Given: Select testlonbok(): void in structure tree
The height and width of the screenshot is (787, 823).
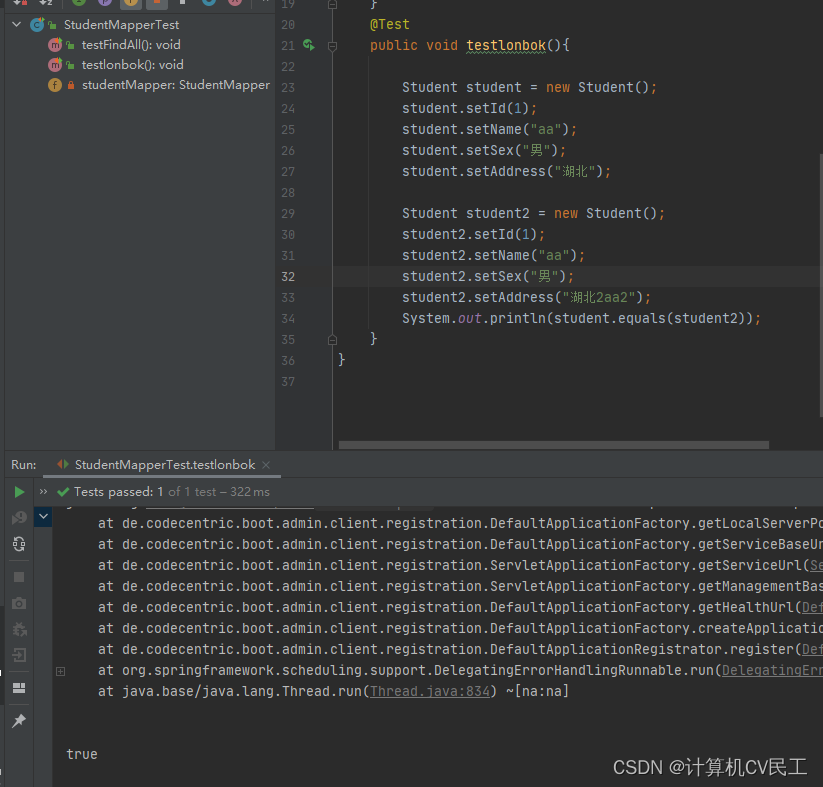Looking at the screenshot, I should tap(132, 65).
